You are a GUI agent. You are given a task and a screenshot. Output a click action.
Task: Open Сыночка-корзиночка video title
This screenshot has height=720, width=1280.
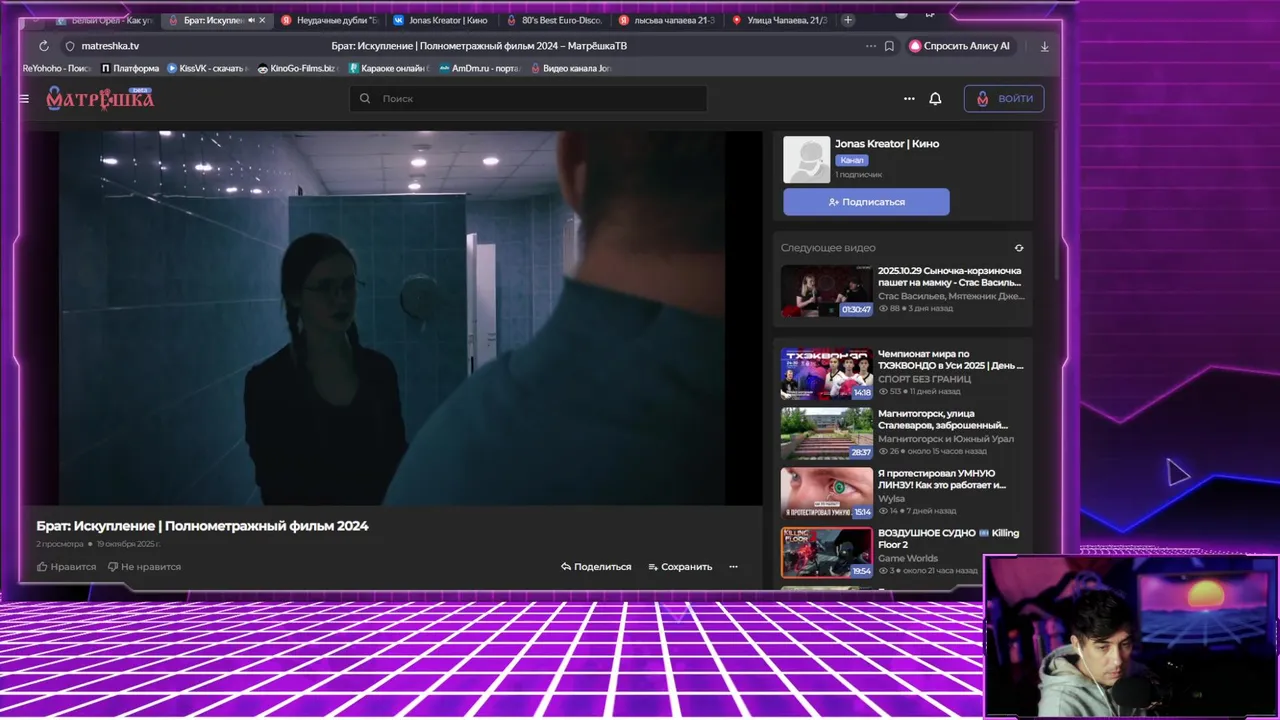950,277
